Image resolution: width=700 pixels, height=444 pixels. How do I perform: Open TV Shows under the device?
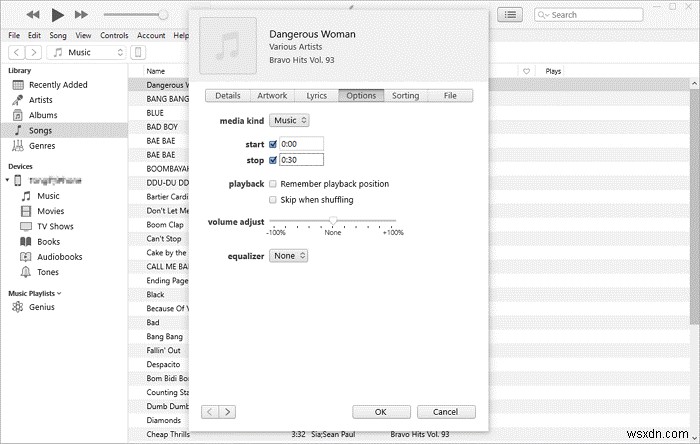pyautogui.click(x=55, y=226)
